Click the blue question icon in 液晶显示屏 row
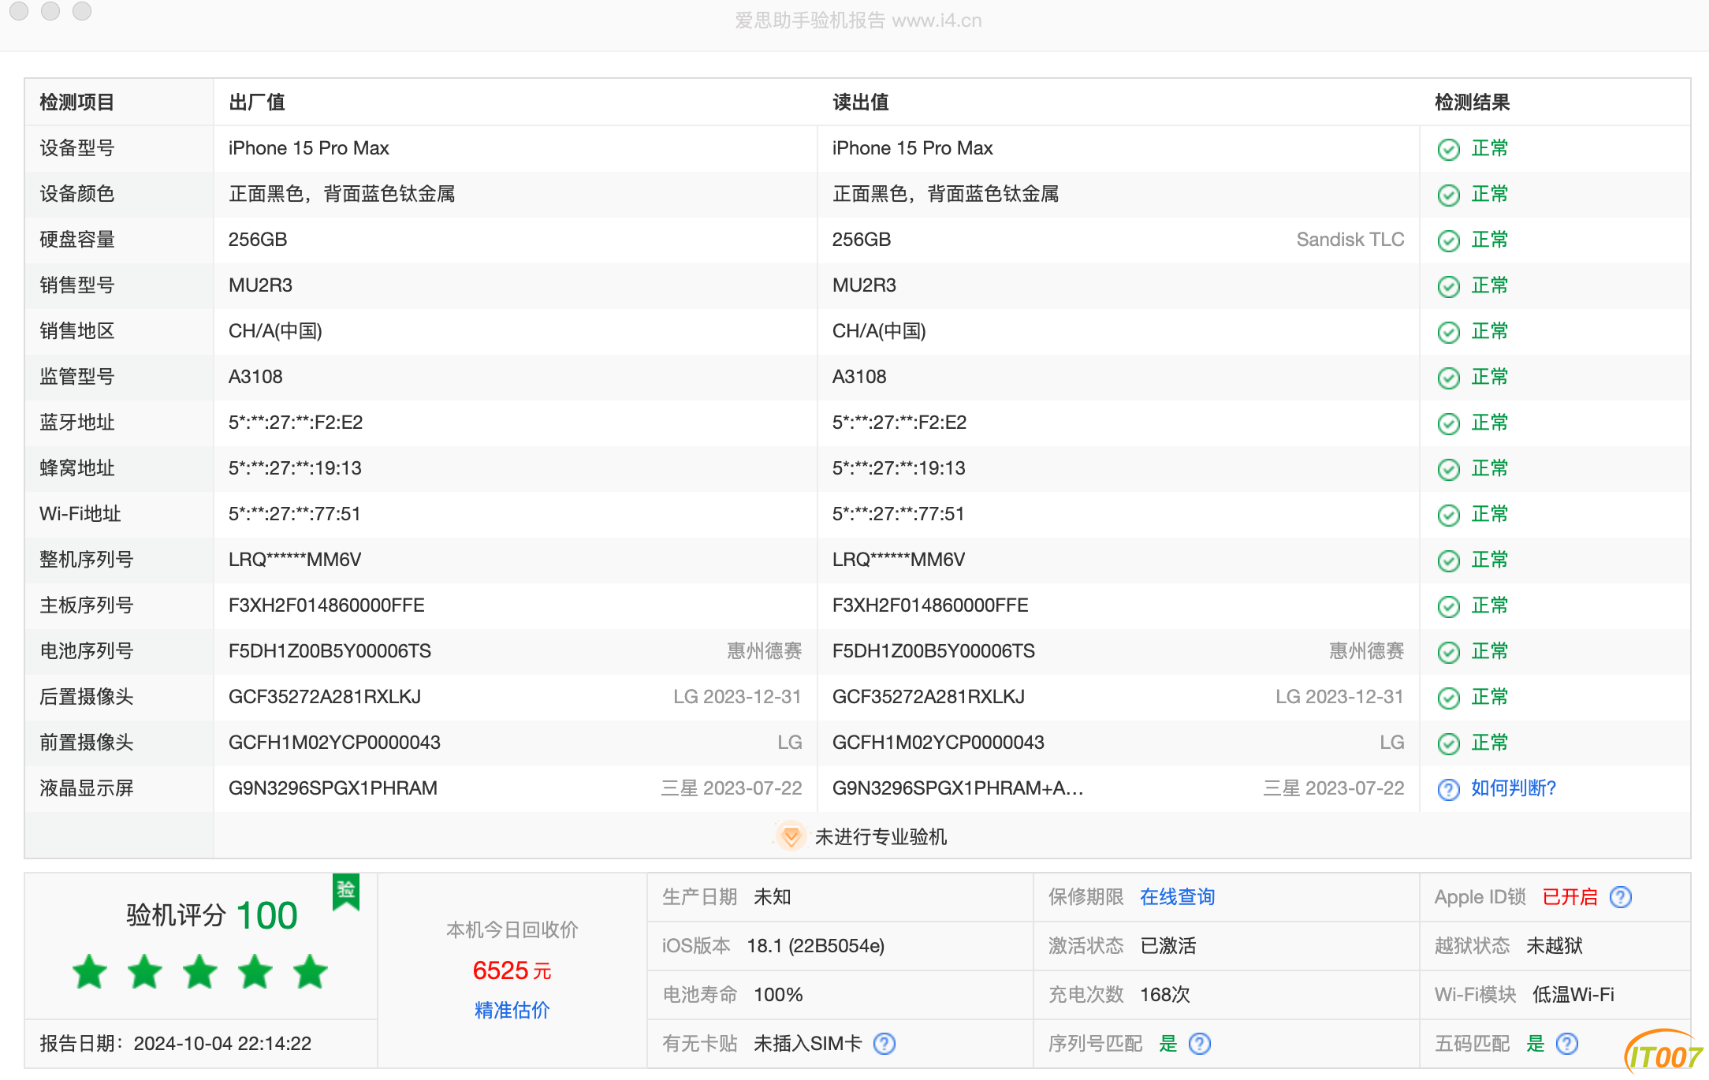This screenshot has height=1080, width=1709. pos(1448,790)
